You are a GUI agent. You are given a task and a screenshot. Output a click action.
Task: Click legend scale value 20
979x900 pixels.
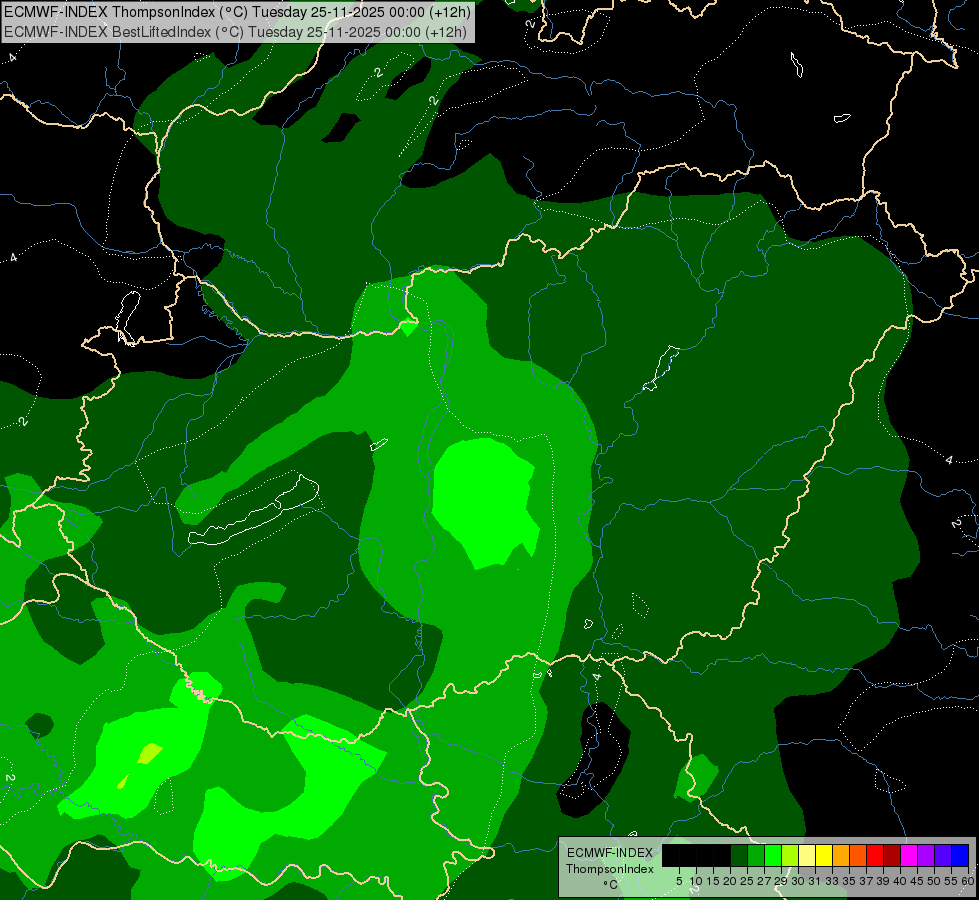point(730,881)
